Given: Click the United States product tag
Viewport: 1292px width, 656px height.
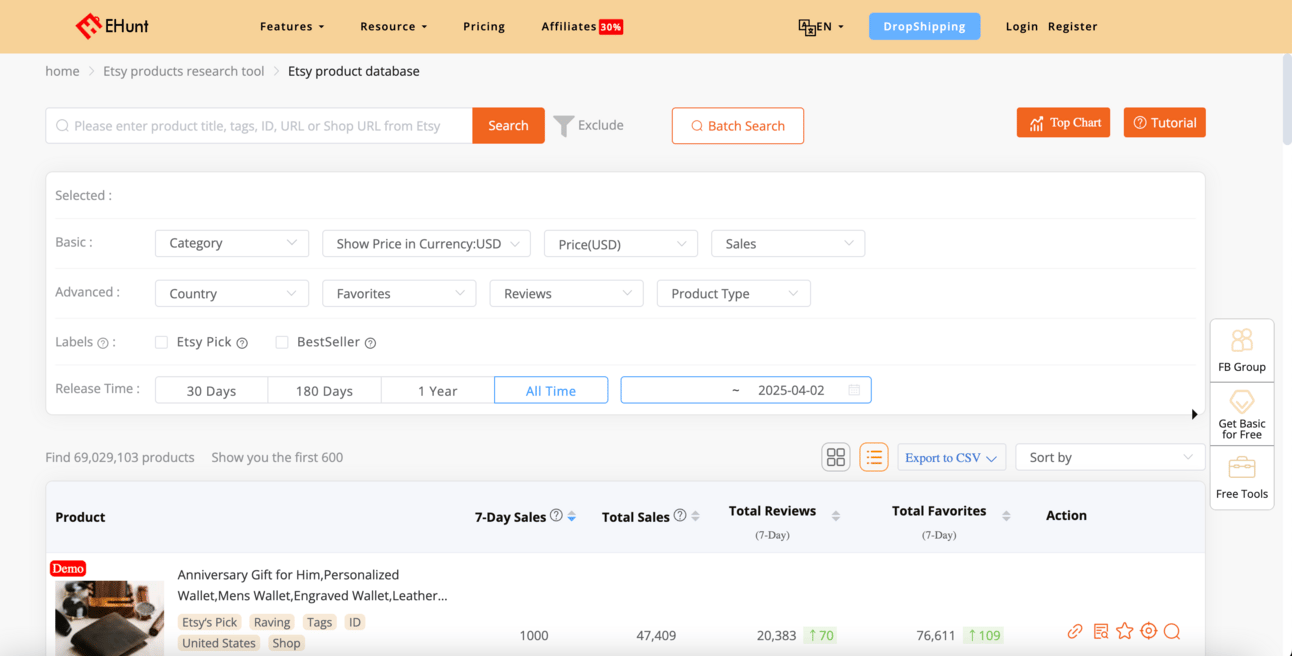Looking at the screenshot, I should point(219,643).
